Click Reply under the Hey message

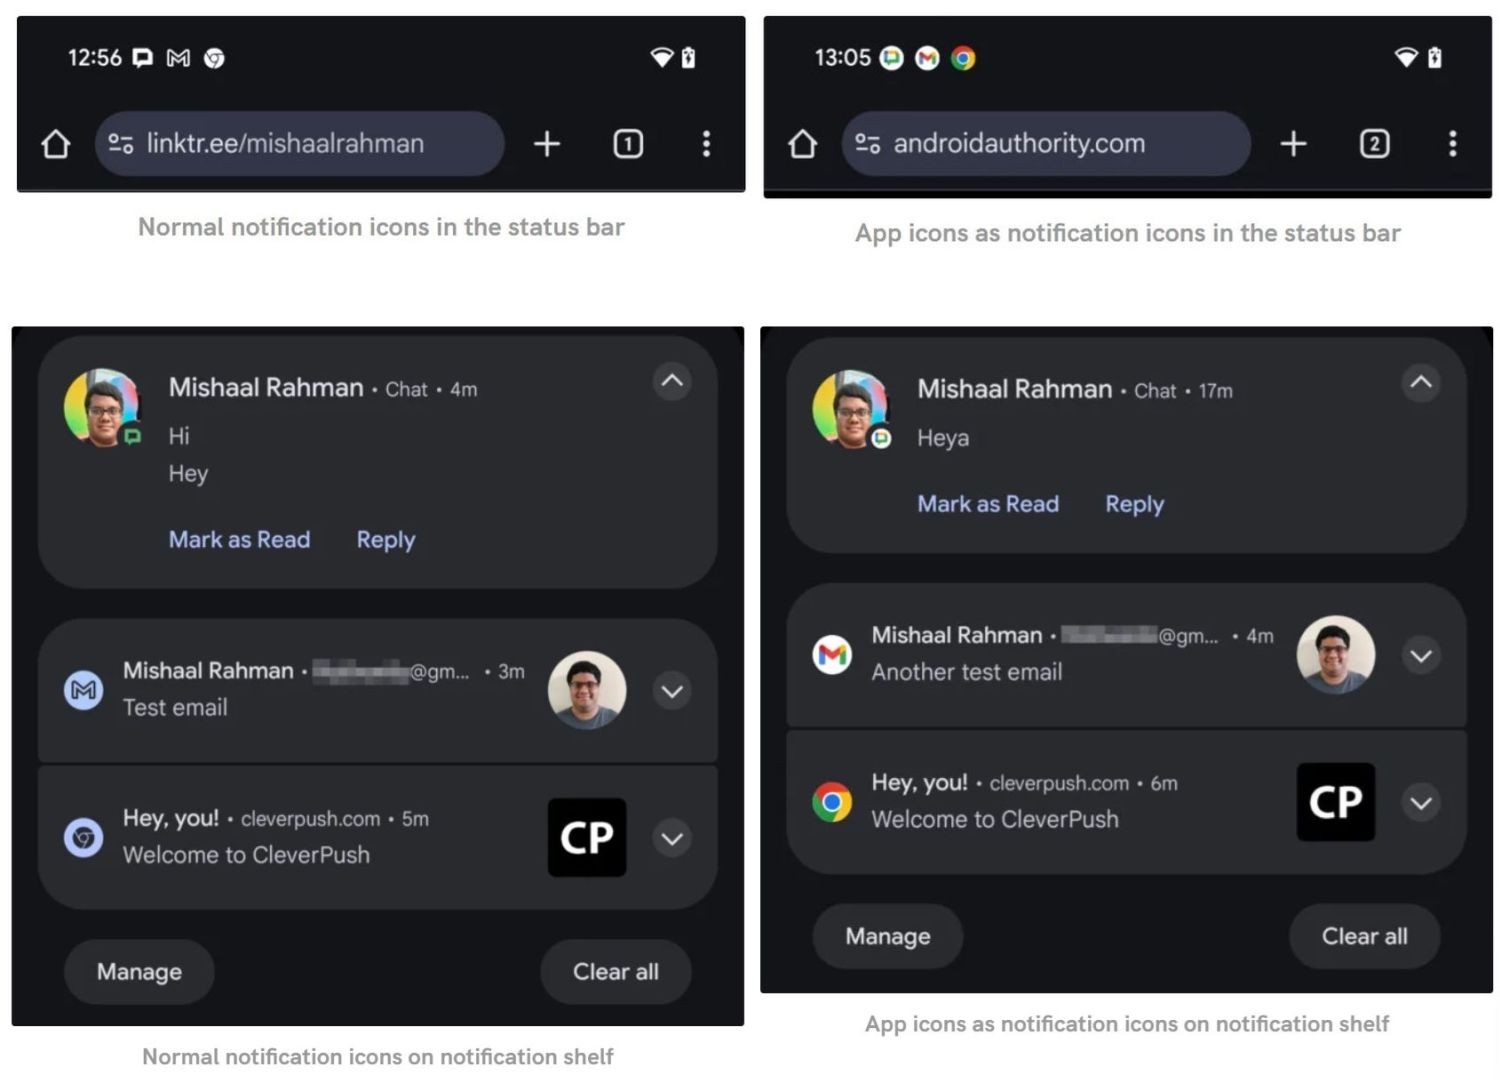tap(385, 540)
